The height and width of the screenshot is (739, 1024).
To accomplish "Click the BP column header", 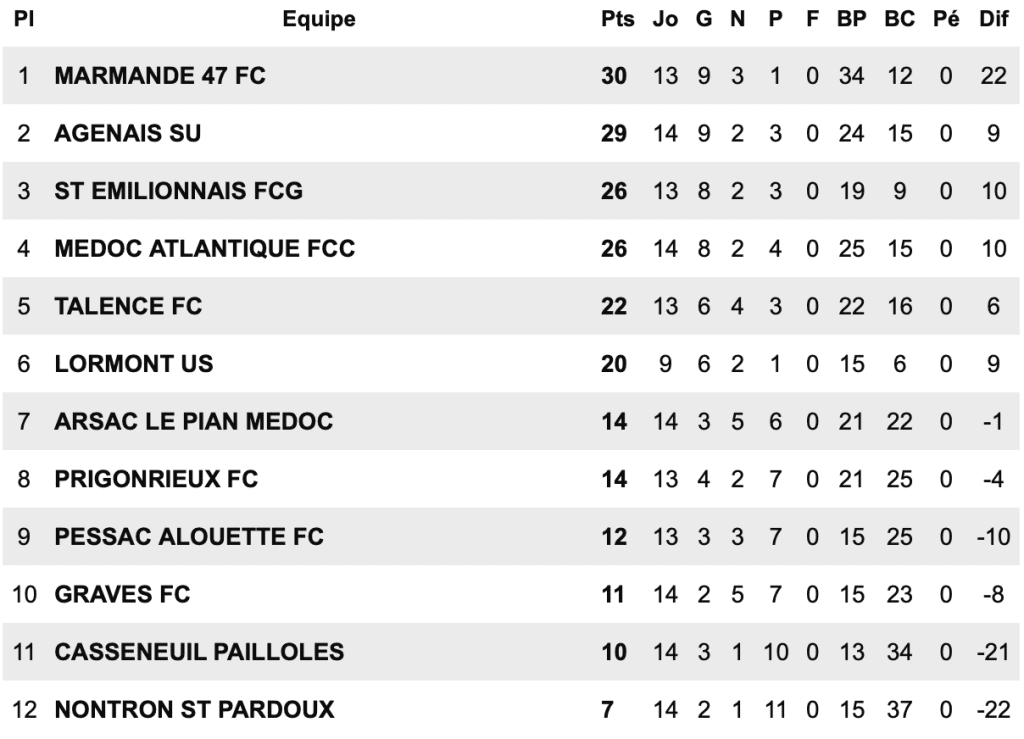I will click(852, 19).
